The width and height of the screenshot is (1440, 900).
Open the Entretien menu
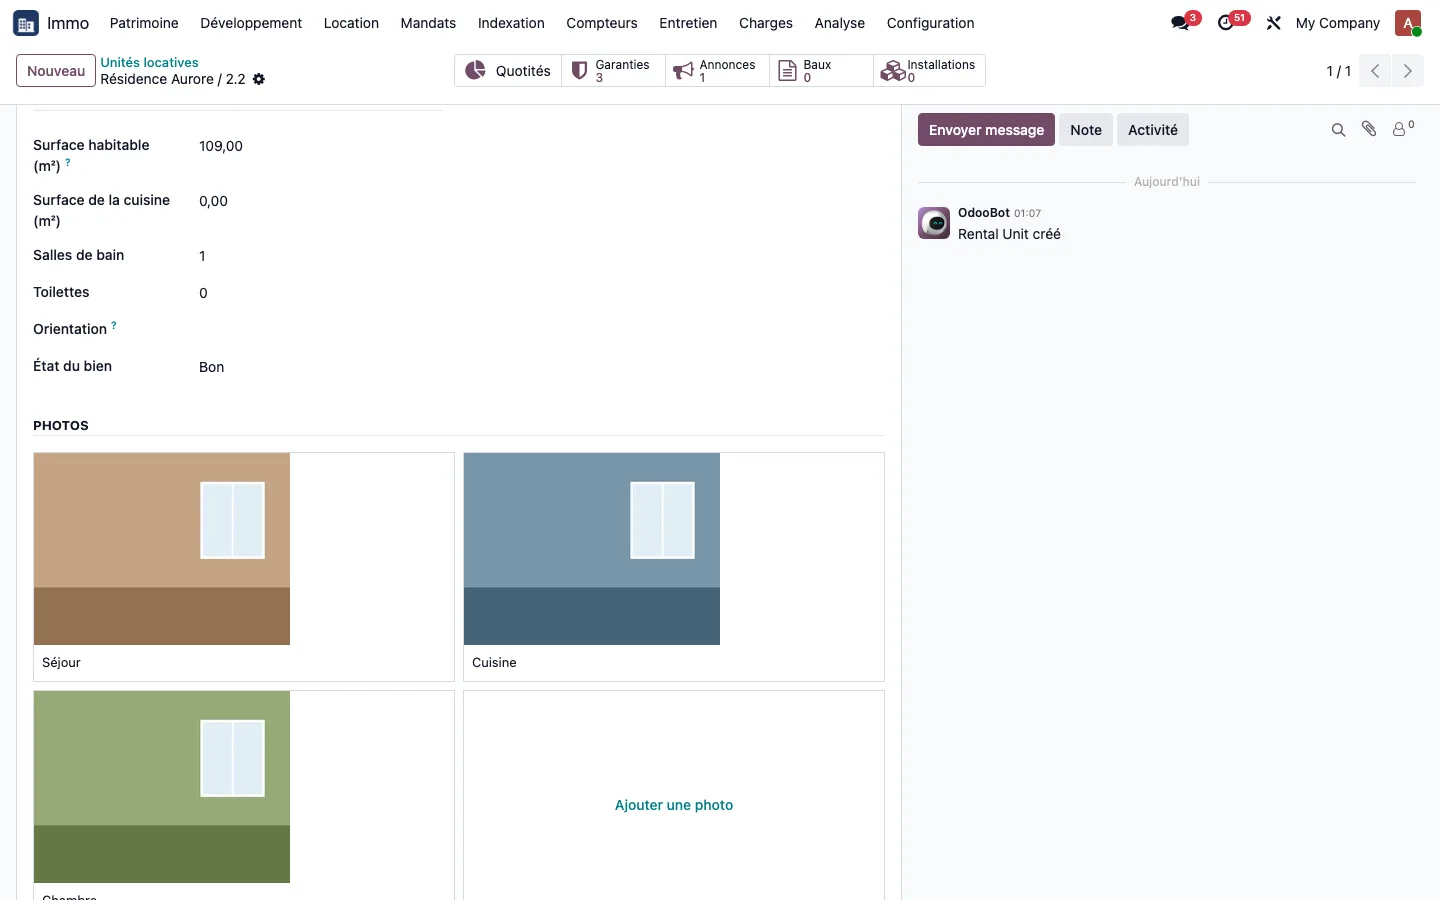click(688, 23)
